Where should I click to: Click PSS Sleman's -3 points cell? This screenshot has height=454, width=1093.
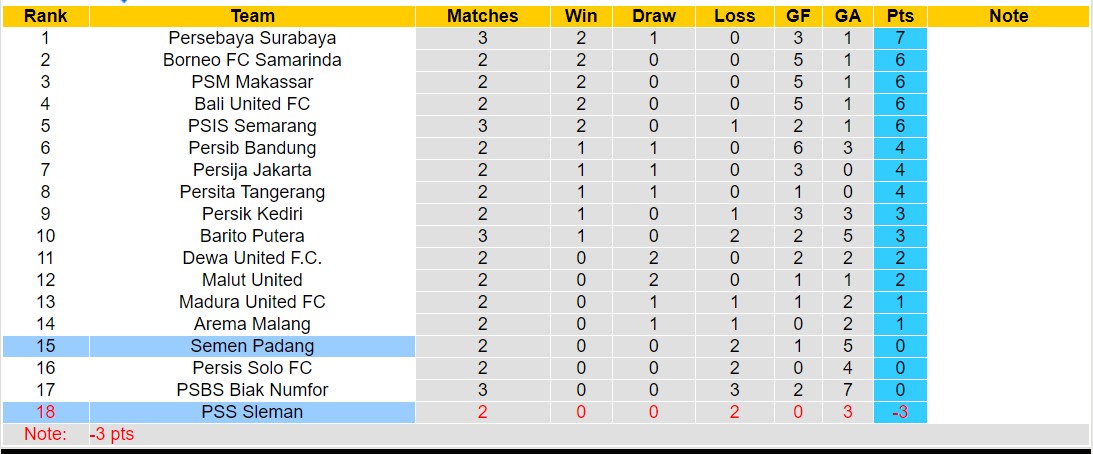(x=900, y=412)
